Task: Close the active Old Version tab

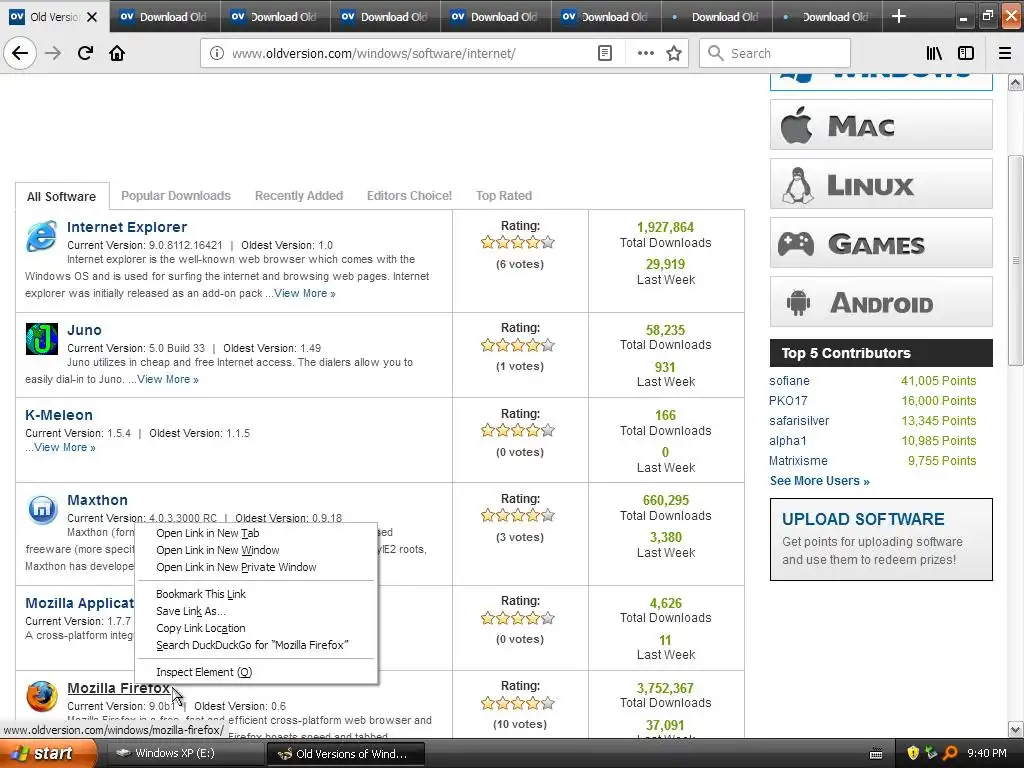Action: point(92,17)
